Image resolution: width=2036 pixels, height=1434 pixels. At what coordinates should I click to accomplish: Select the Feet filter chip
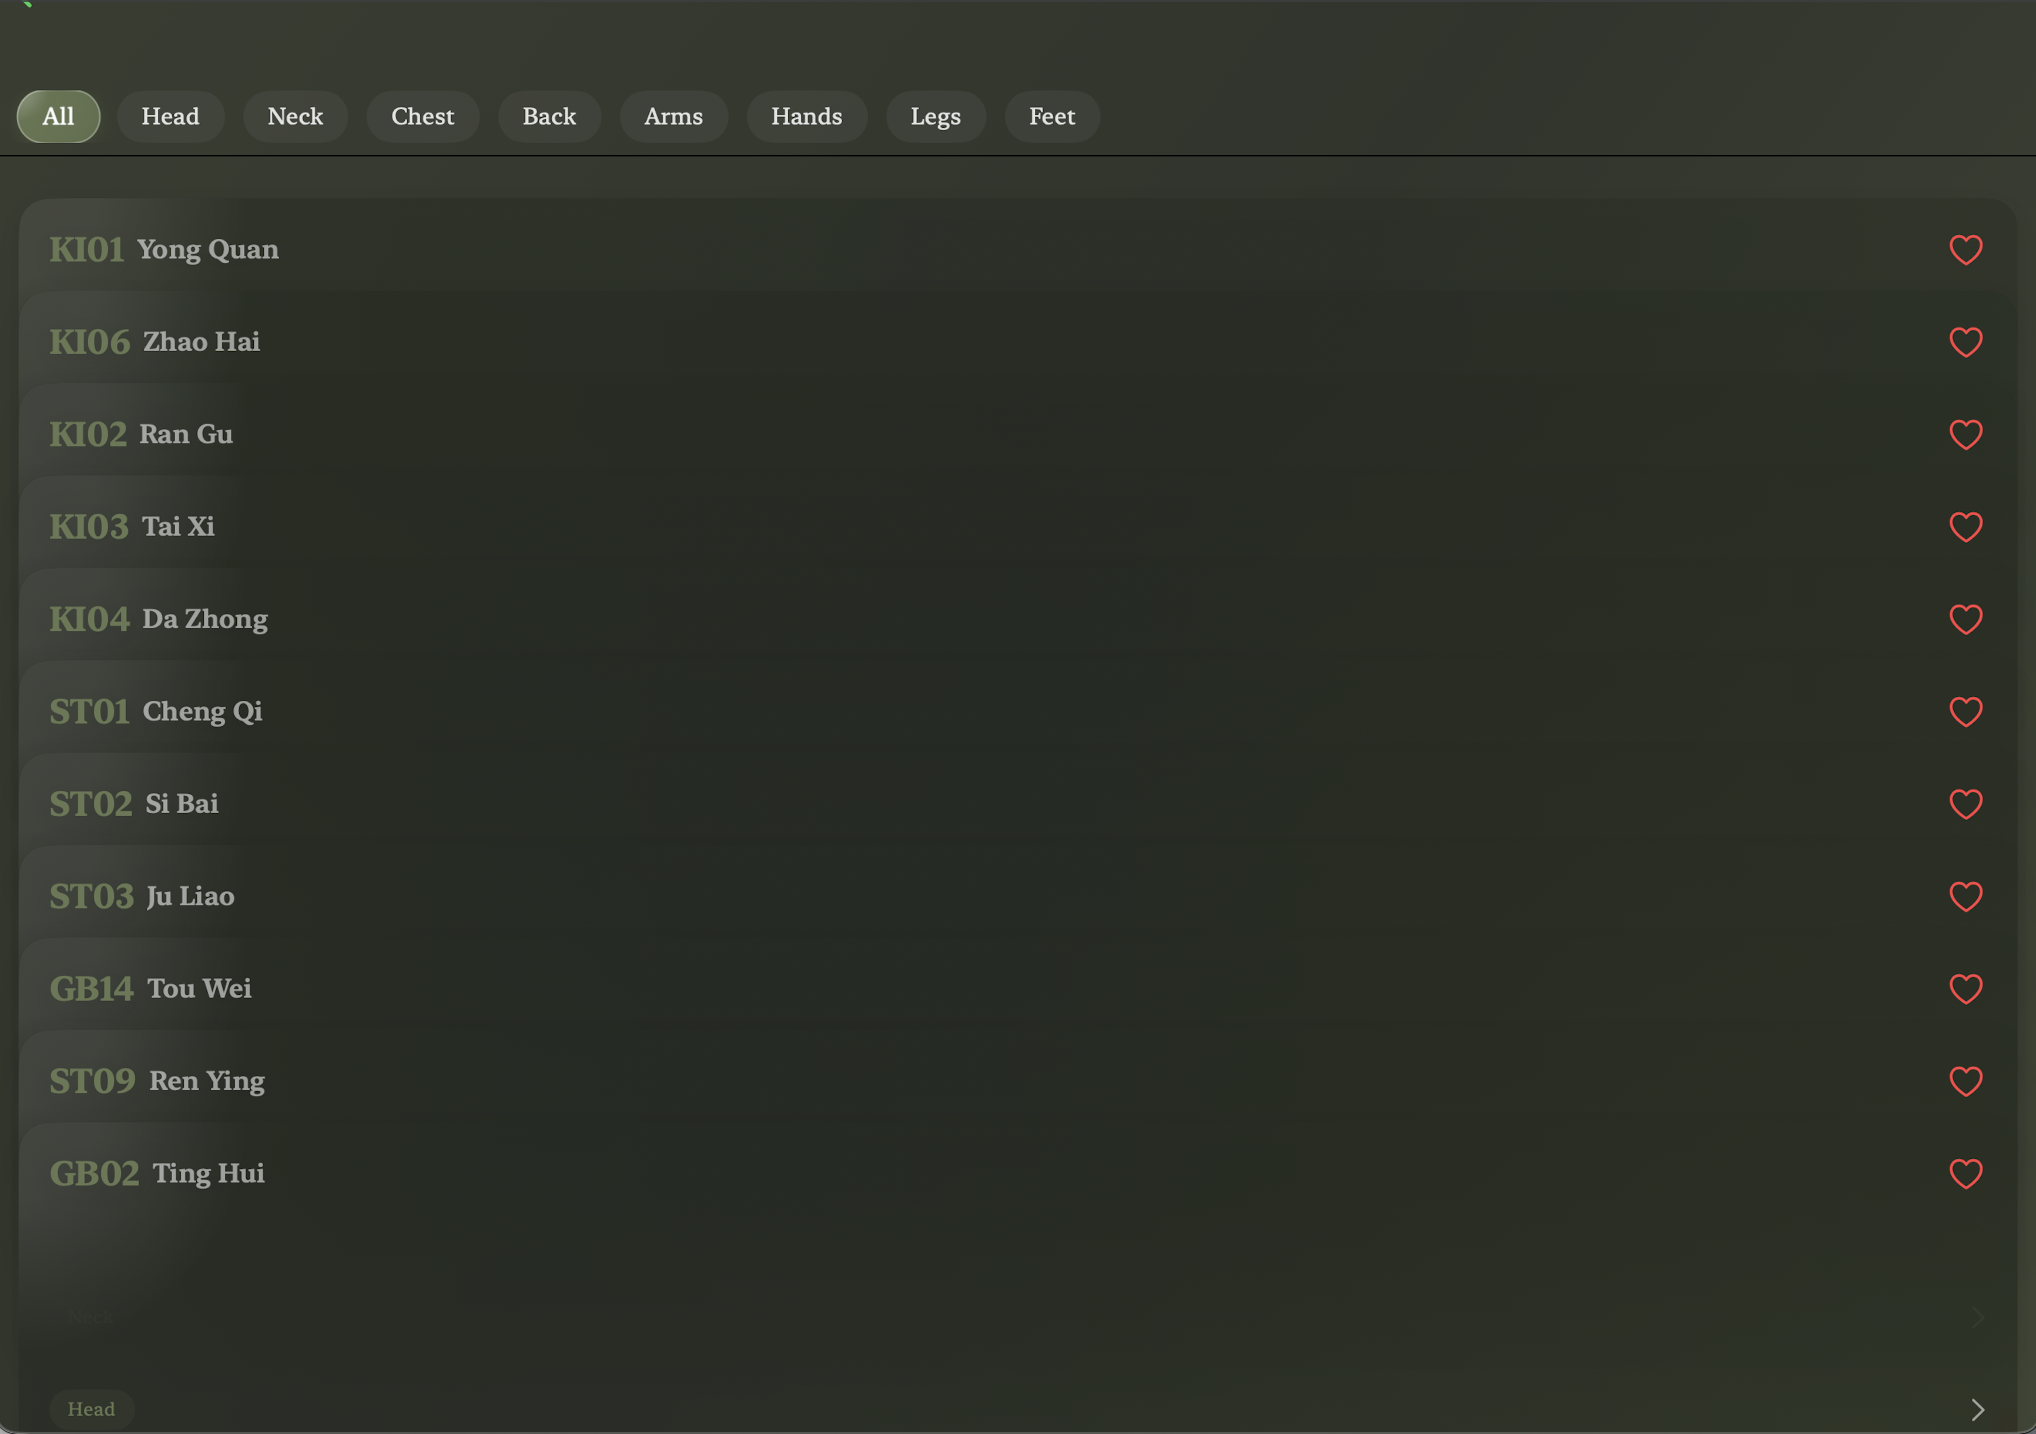[x=1052, y=116]
